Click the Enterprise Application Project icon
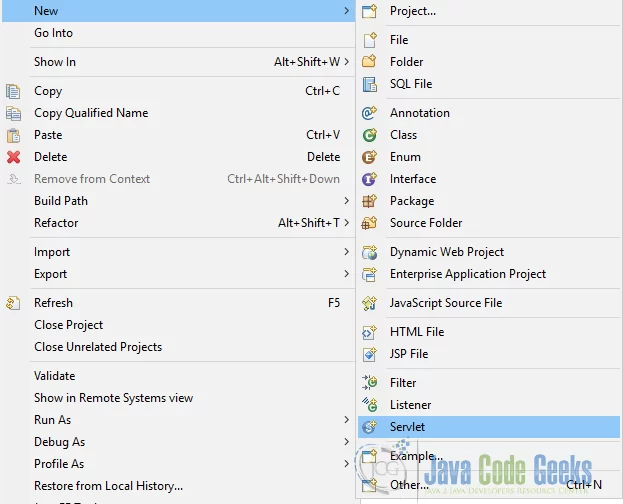The width and height of the screenshot is (623, 504). 370,274
